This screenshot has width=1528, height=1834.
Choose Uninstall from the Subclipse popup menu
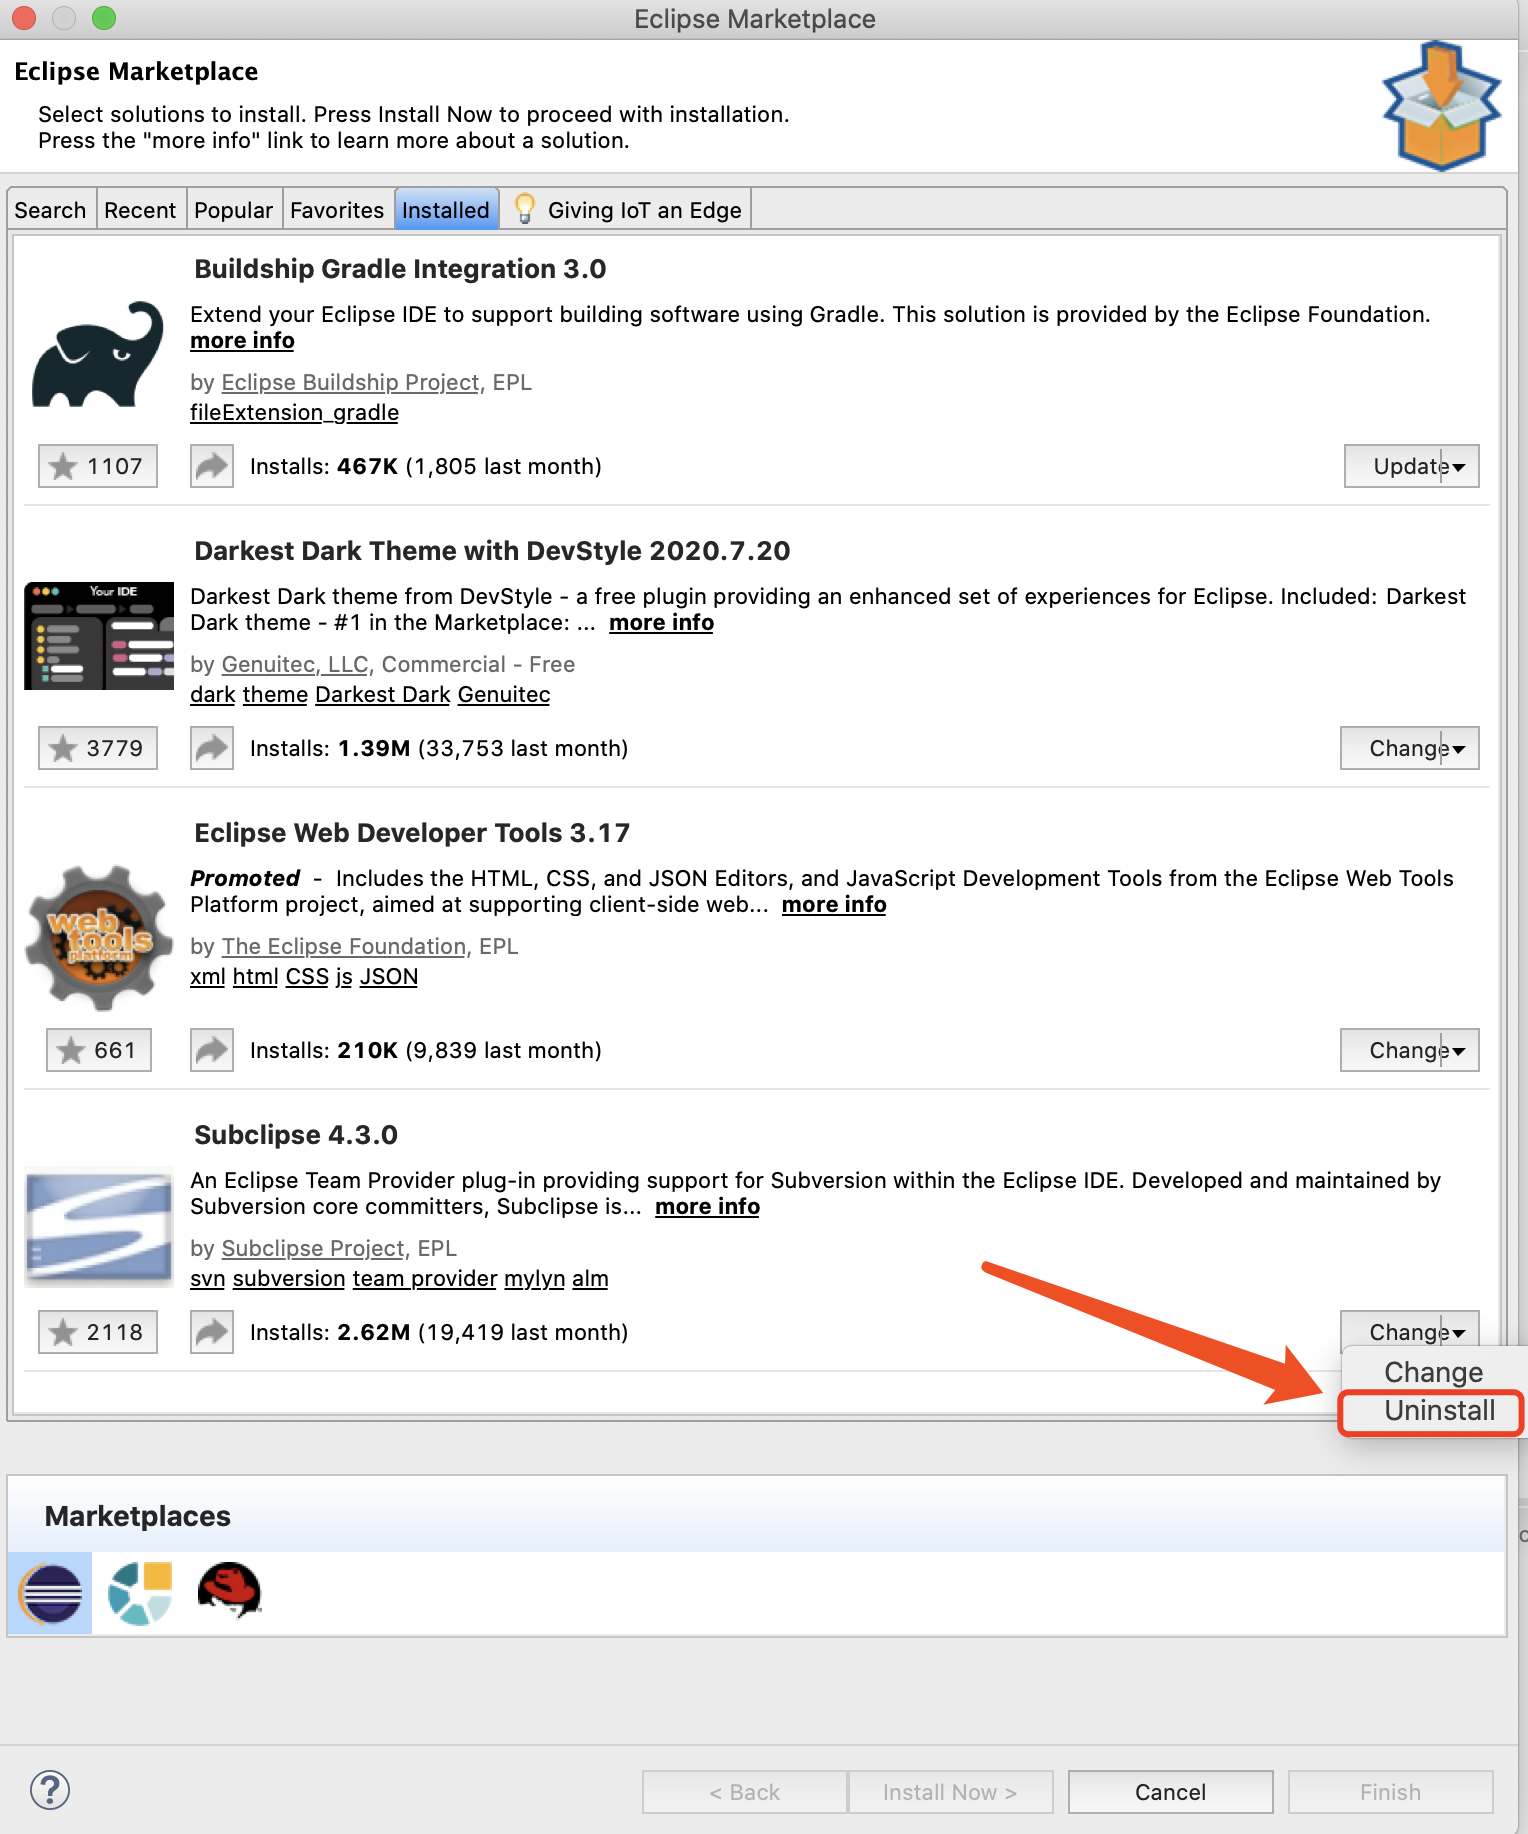coord(1439,1411)
